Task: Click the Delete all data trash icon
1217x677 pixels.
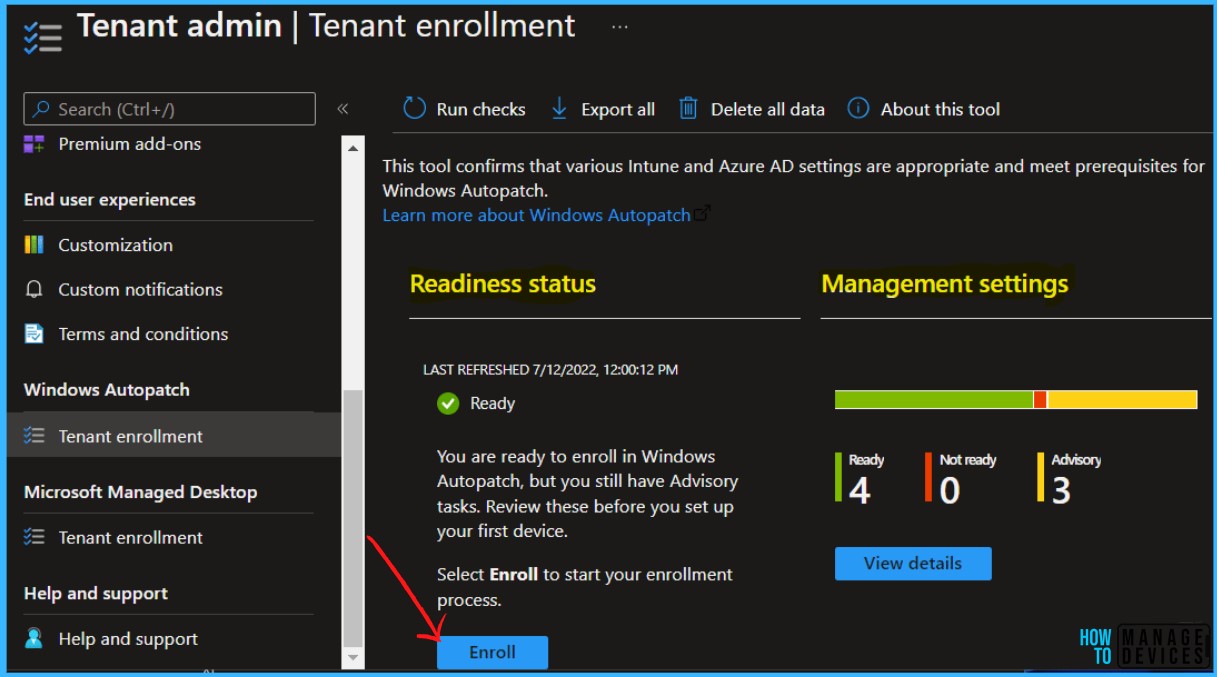Action: point(688,109)
